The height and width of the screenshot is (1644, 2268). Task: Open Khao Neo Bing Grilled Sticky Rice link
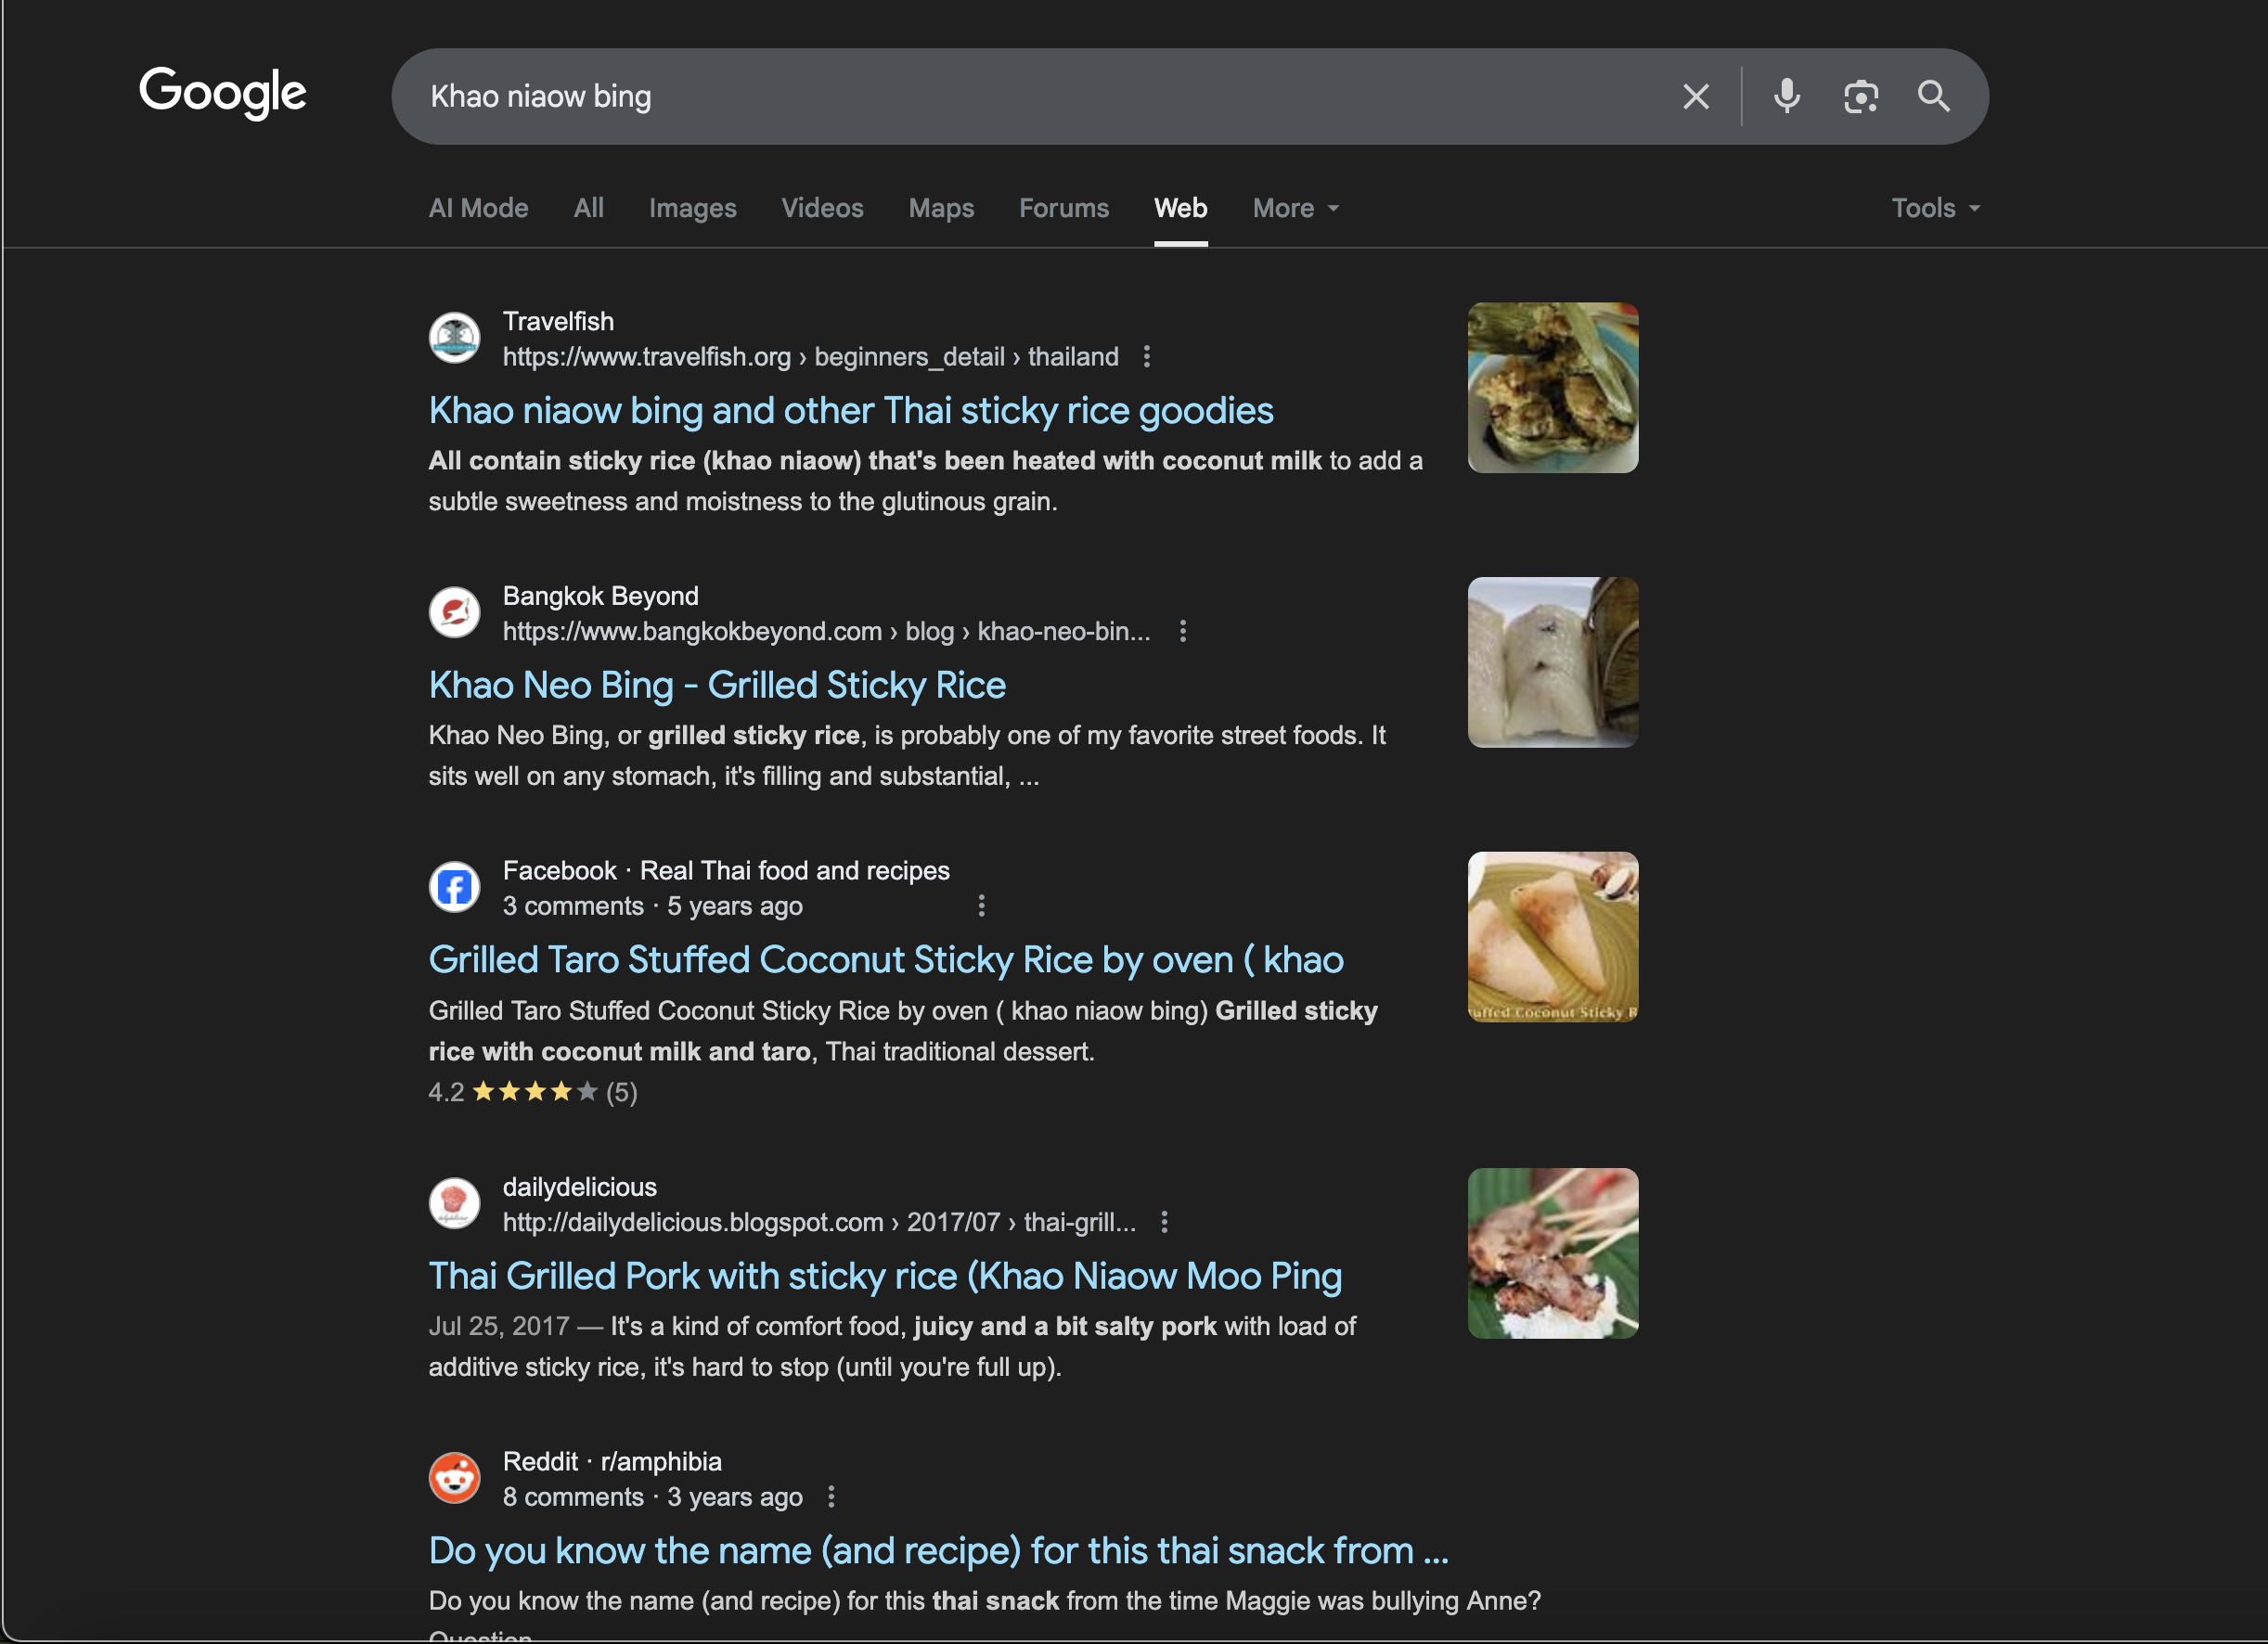(716, 686)
